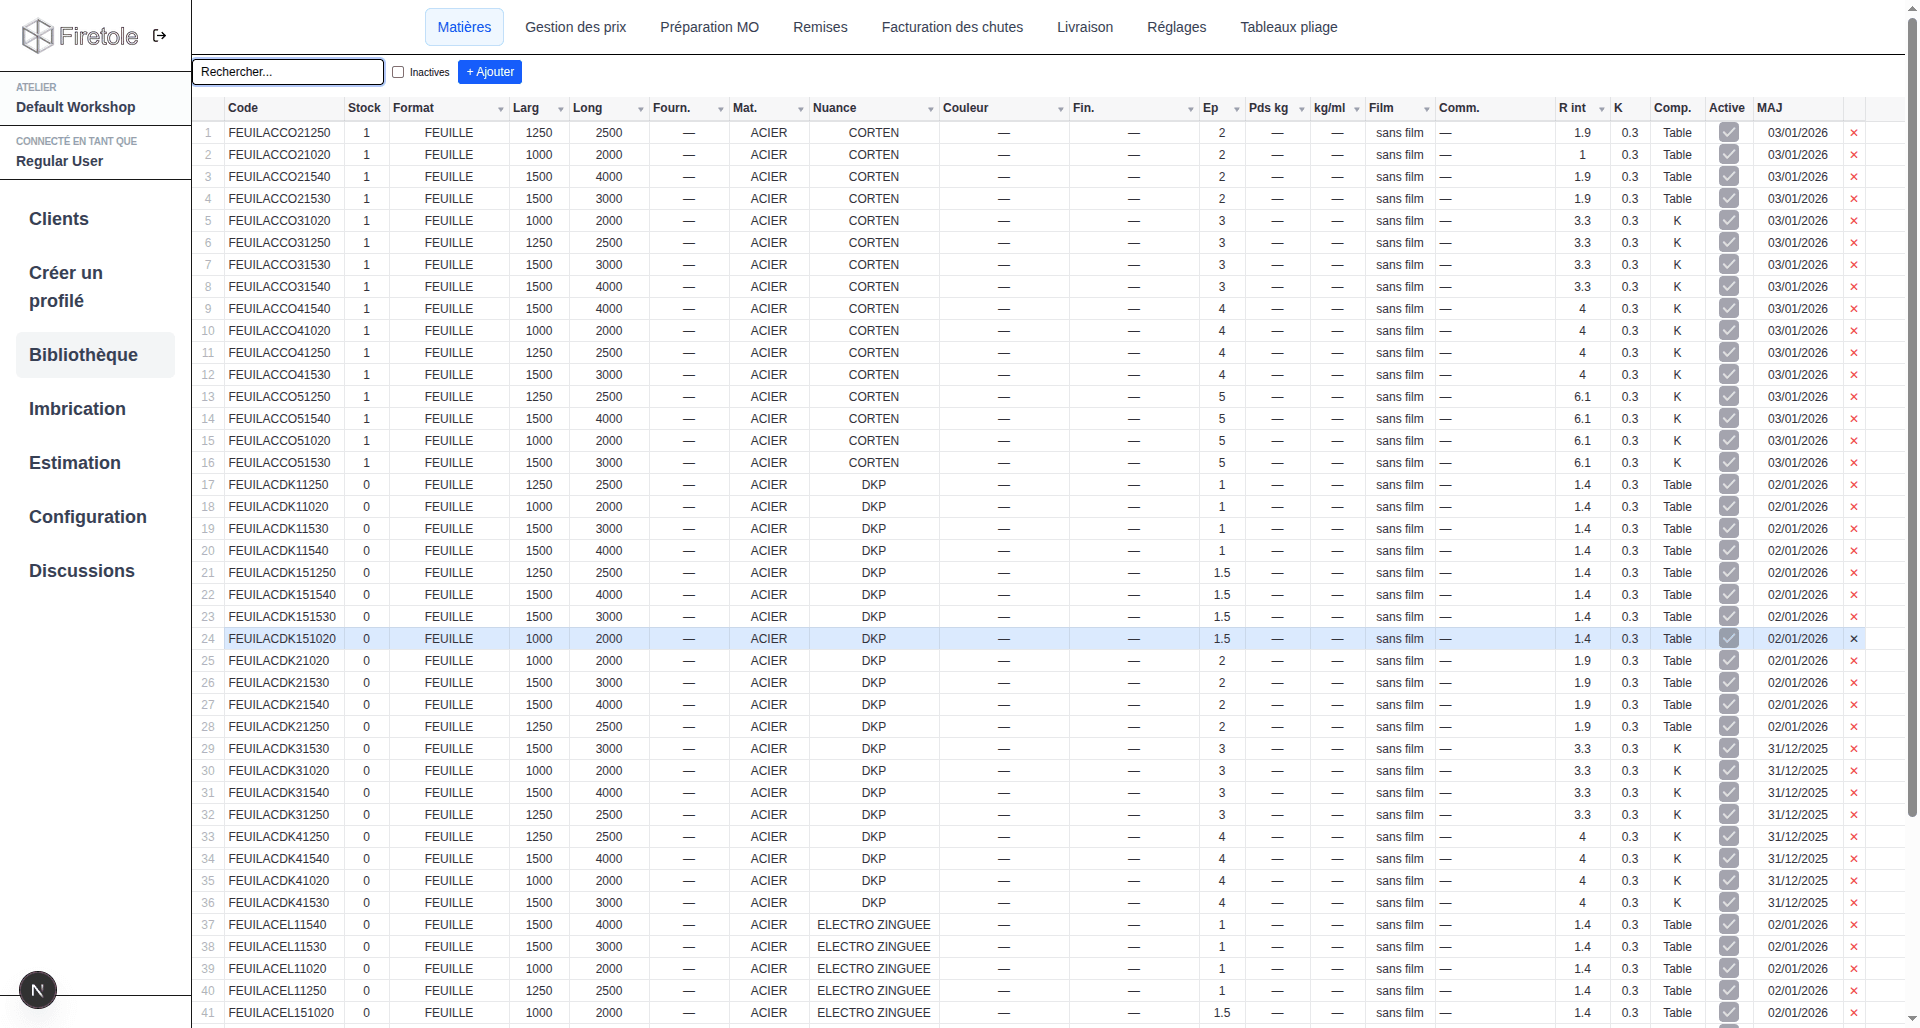Toggle Active checkbox on row FEUILACDK11020

coord(1729,506)
